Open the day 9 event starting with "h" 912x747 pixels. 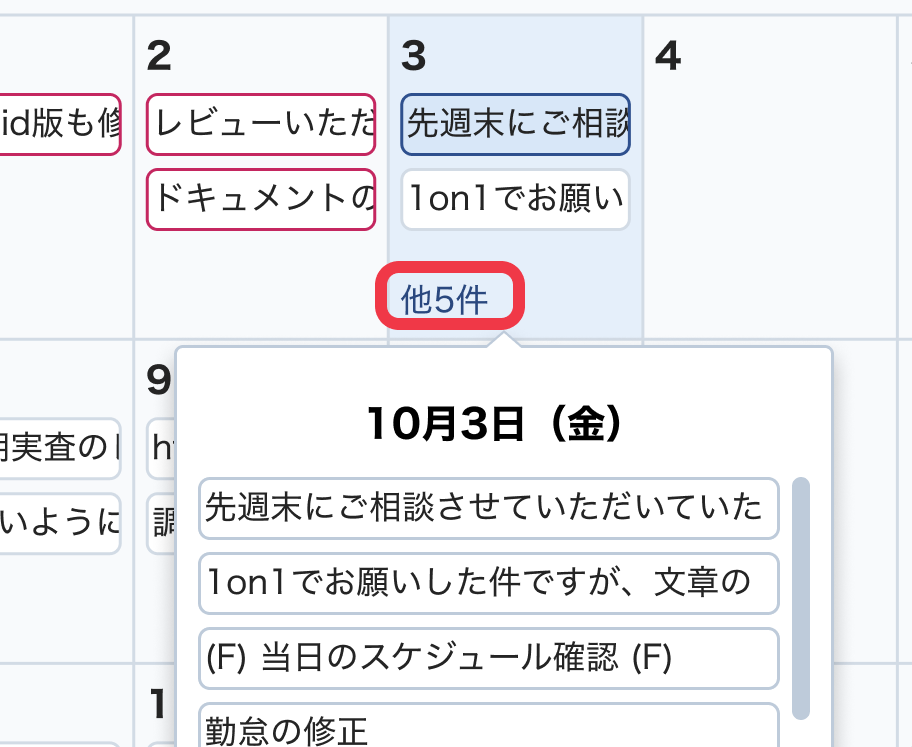coord(161,448)
